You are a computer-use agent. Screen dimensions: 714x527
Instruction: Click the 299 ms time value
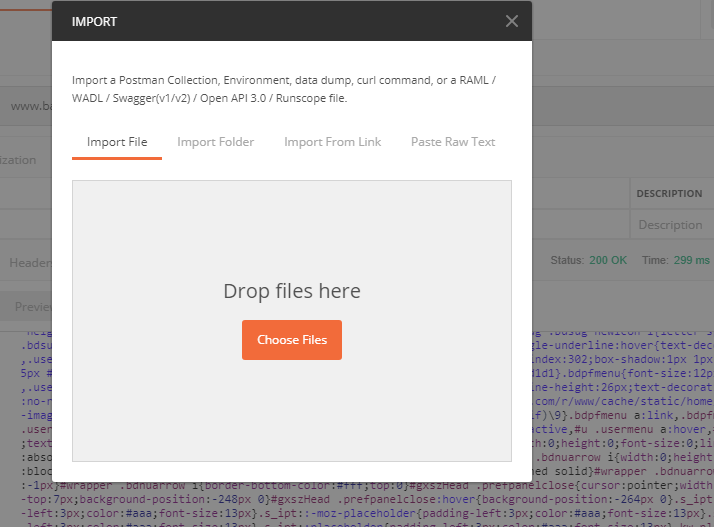pos(691,260)
